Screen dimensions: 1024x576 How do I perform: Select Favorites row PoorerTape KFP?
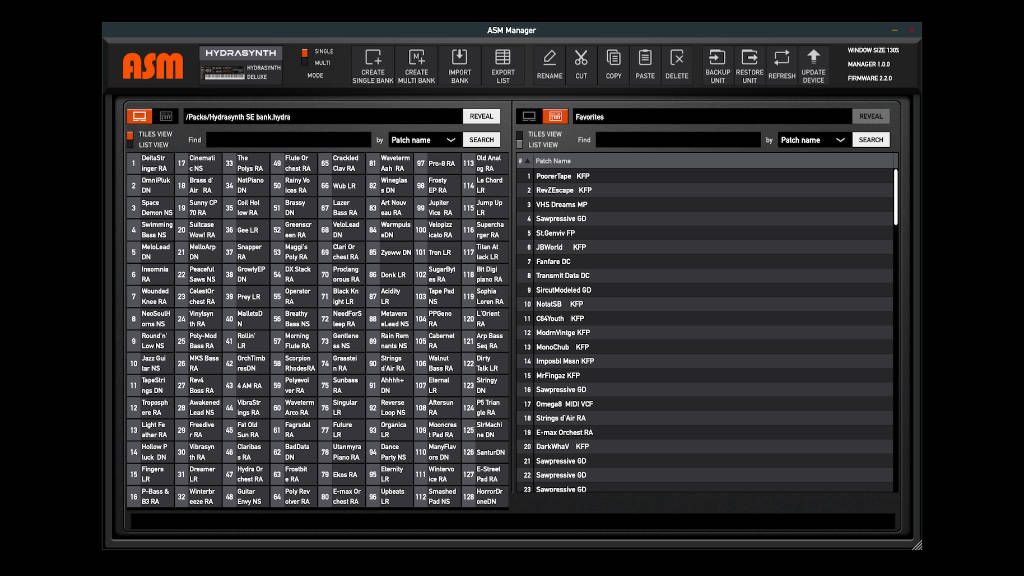[704, 176]
